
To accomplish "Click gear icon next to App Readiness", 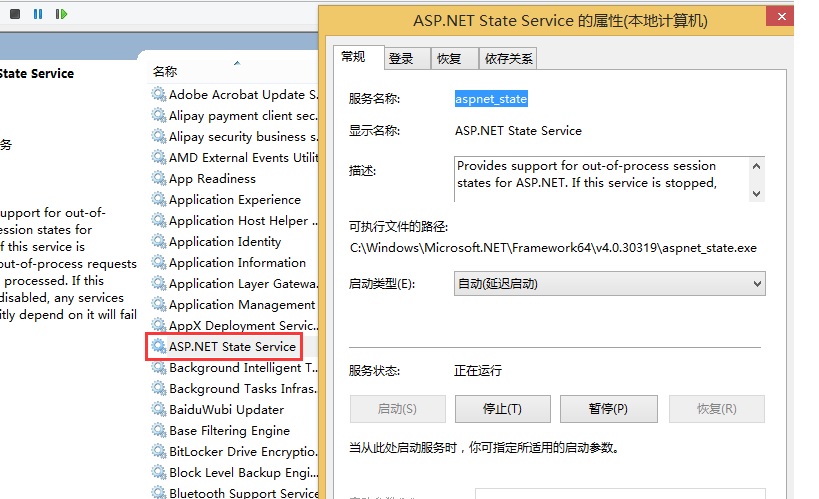I will [x=159, y=178].
